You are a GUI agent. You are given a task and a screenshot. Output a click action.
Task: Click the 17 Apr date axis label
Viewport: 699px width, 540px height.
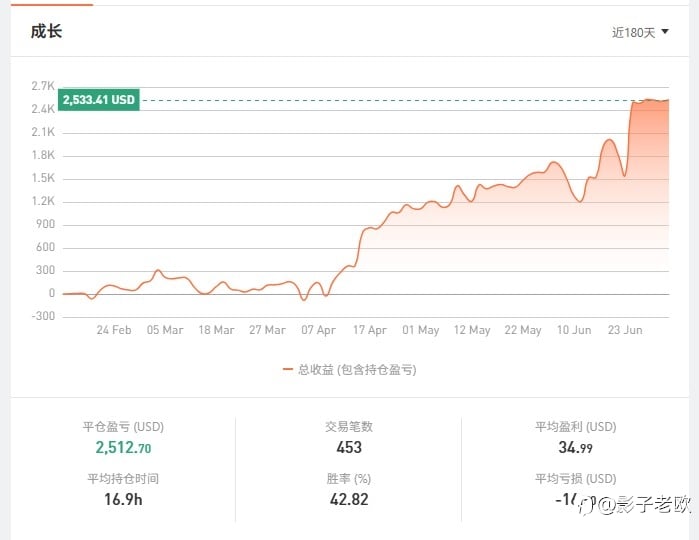click(x=370, y=330)
